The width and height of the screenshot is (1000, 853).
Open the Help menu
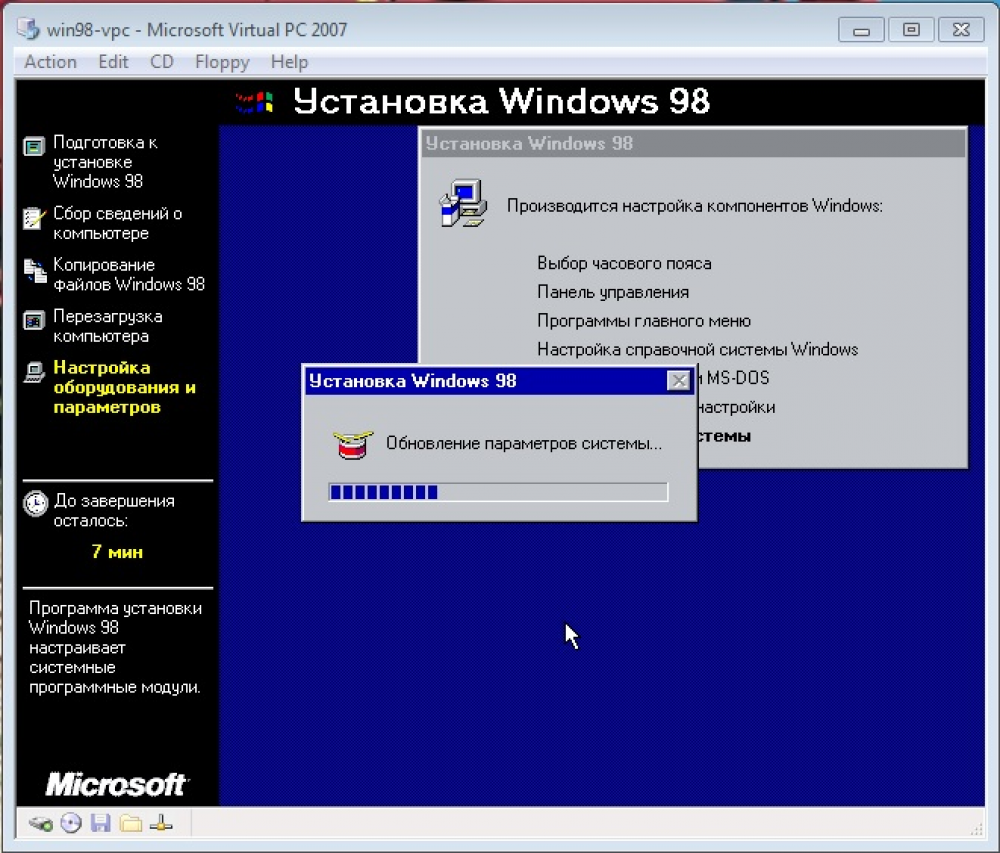coord(289,62)
